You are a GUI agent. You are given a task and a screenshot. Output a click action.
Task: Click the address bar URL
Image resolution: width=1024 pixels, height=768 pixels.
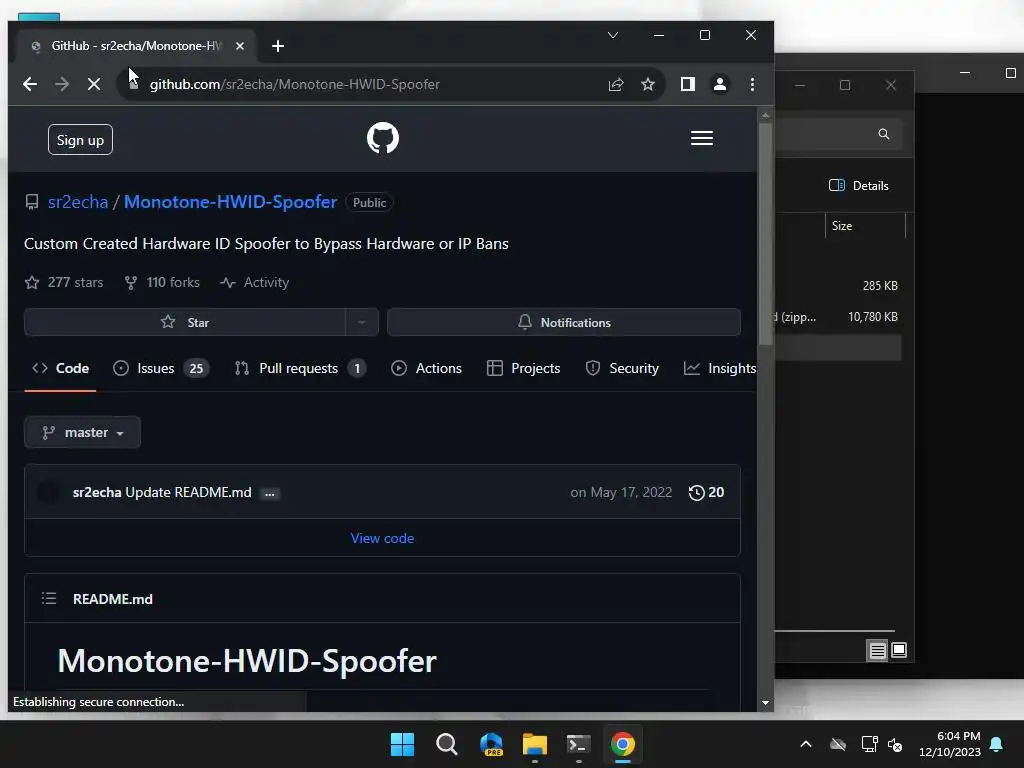tap(295, 84)
